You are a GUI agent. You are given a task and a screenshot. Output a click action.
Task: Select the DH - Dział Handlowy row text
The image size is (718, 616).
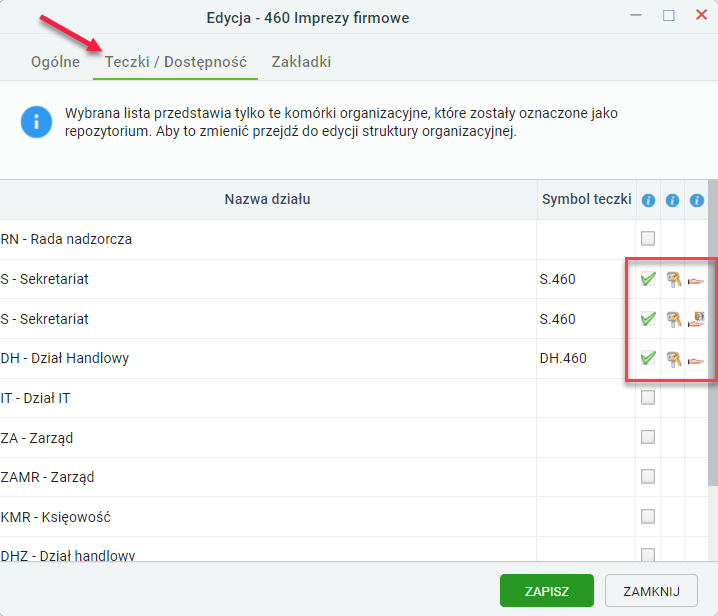65,358
